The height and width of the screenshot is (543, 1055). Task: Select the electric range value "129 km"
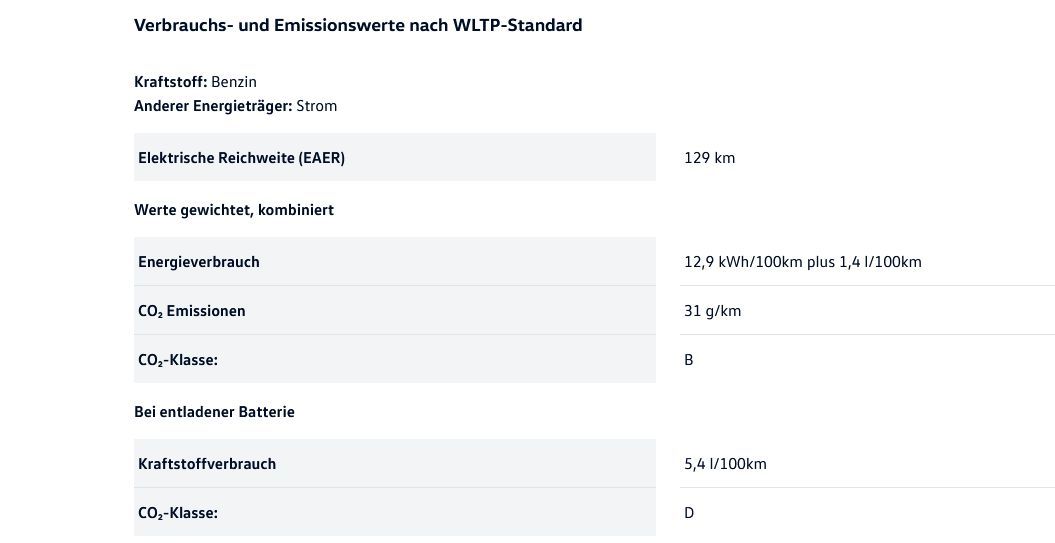(710, 158)
